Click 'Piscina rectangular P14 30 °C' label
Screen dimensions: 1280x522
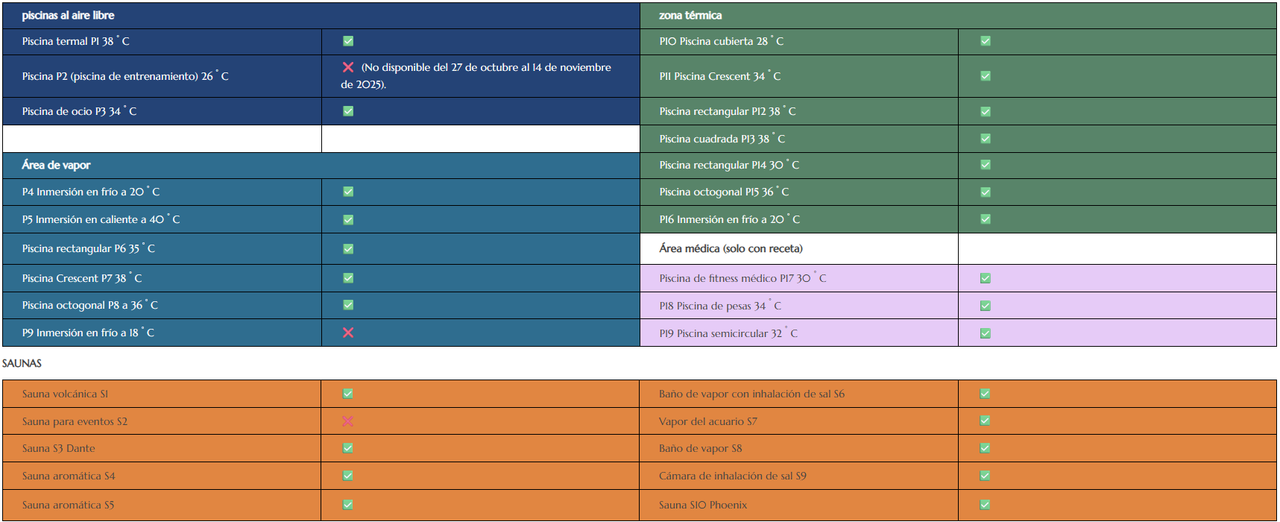click(729, 165)
